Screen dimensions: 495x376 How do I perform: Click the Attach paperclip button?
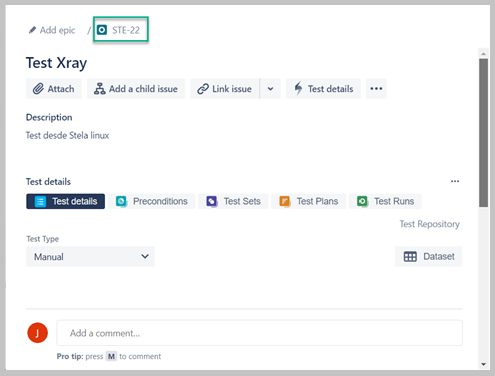coord(54,89)
